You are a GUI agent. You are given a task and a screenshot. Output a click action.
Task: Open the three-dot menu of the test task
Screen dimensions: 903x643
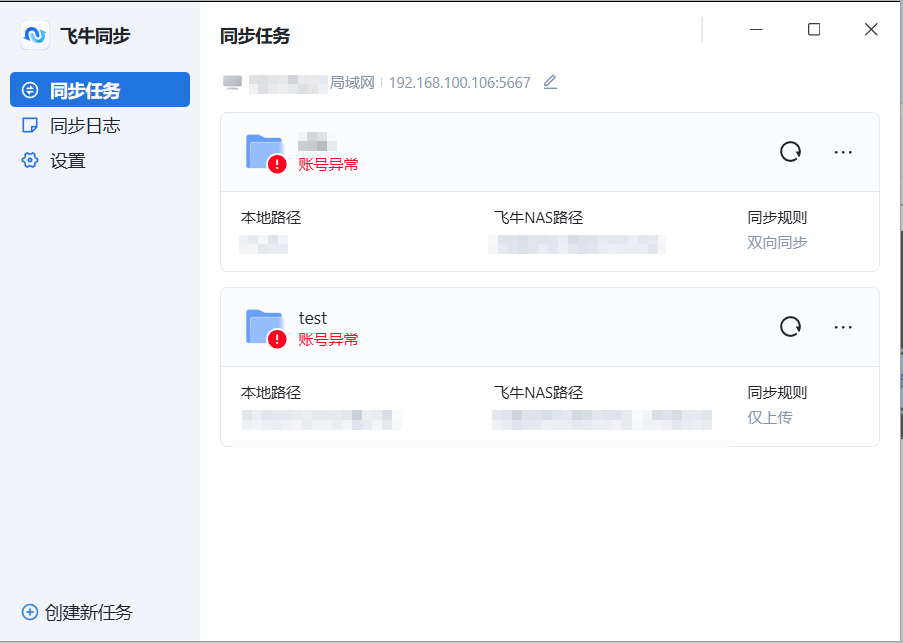pos(843,327)
